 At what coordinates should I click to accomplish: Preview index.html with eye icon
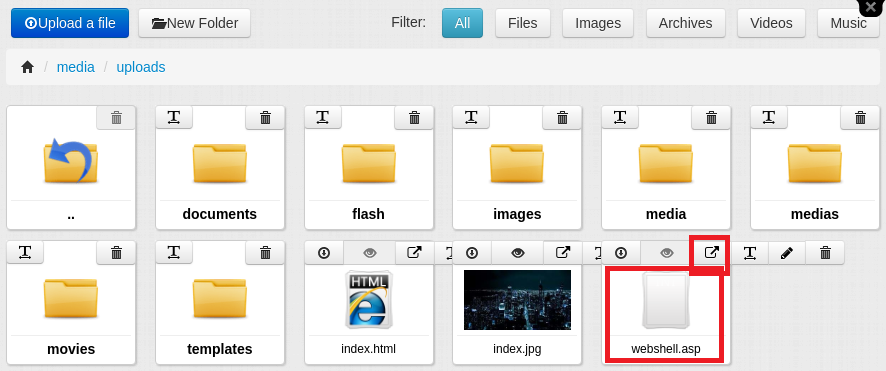[x=370, y=253]
